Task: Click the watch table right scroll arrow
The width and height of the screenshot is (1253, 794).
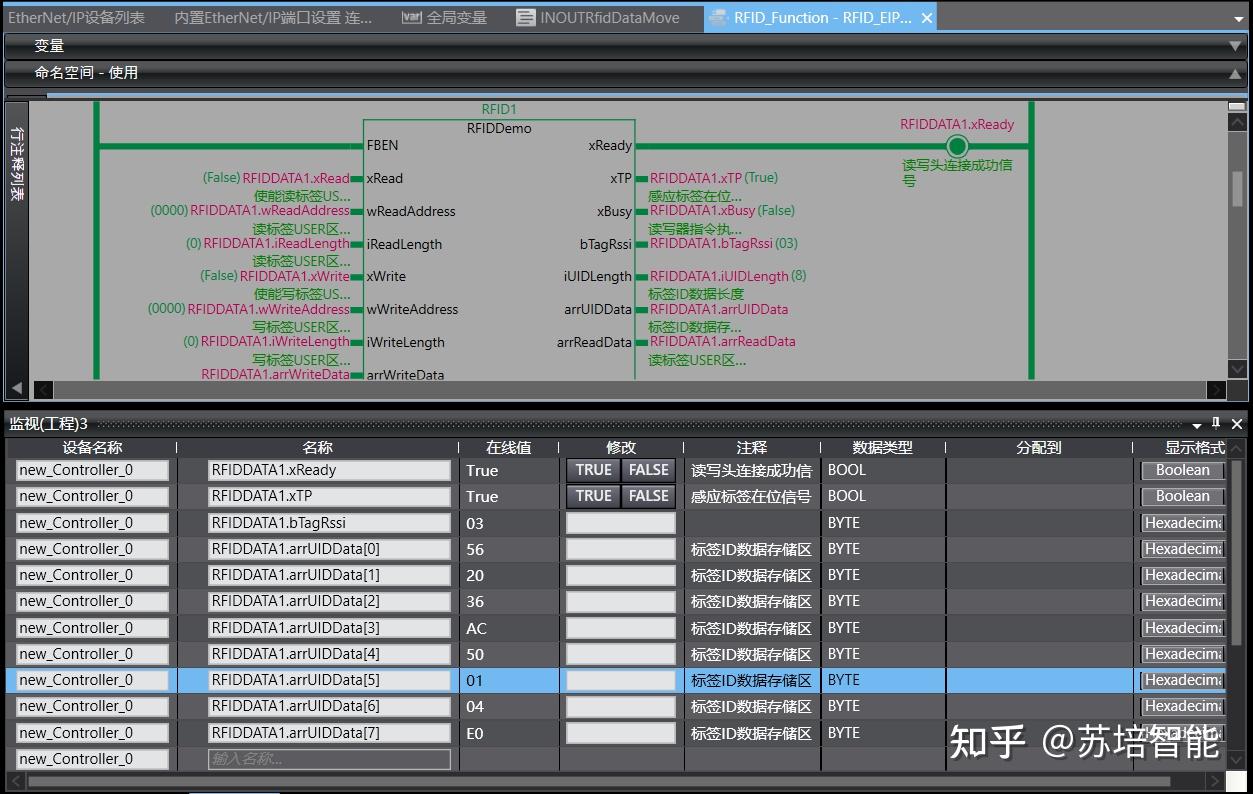Action: (1216, 782)
